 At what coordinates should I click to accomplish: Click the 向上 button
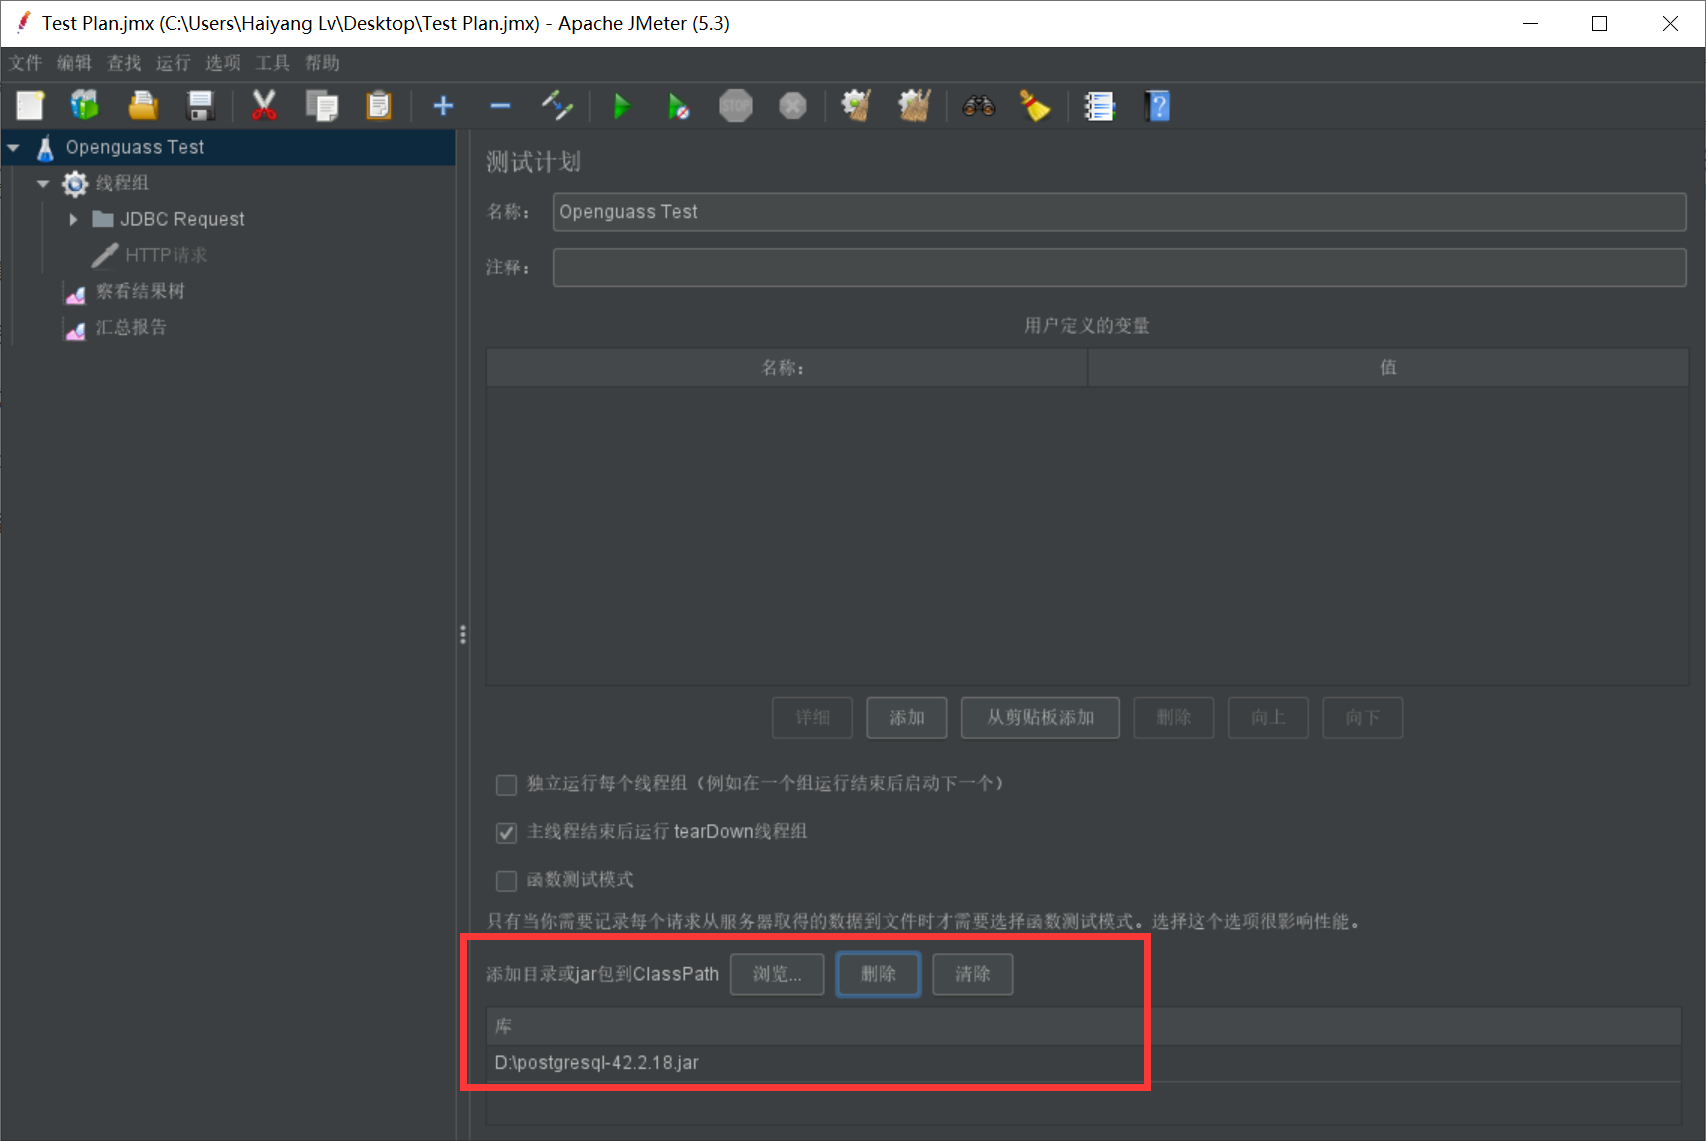[x=1268, y=718]
